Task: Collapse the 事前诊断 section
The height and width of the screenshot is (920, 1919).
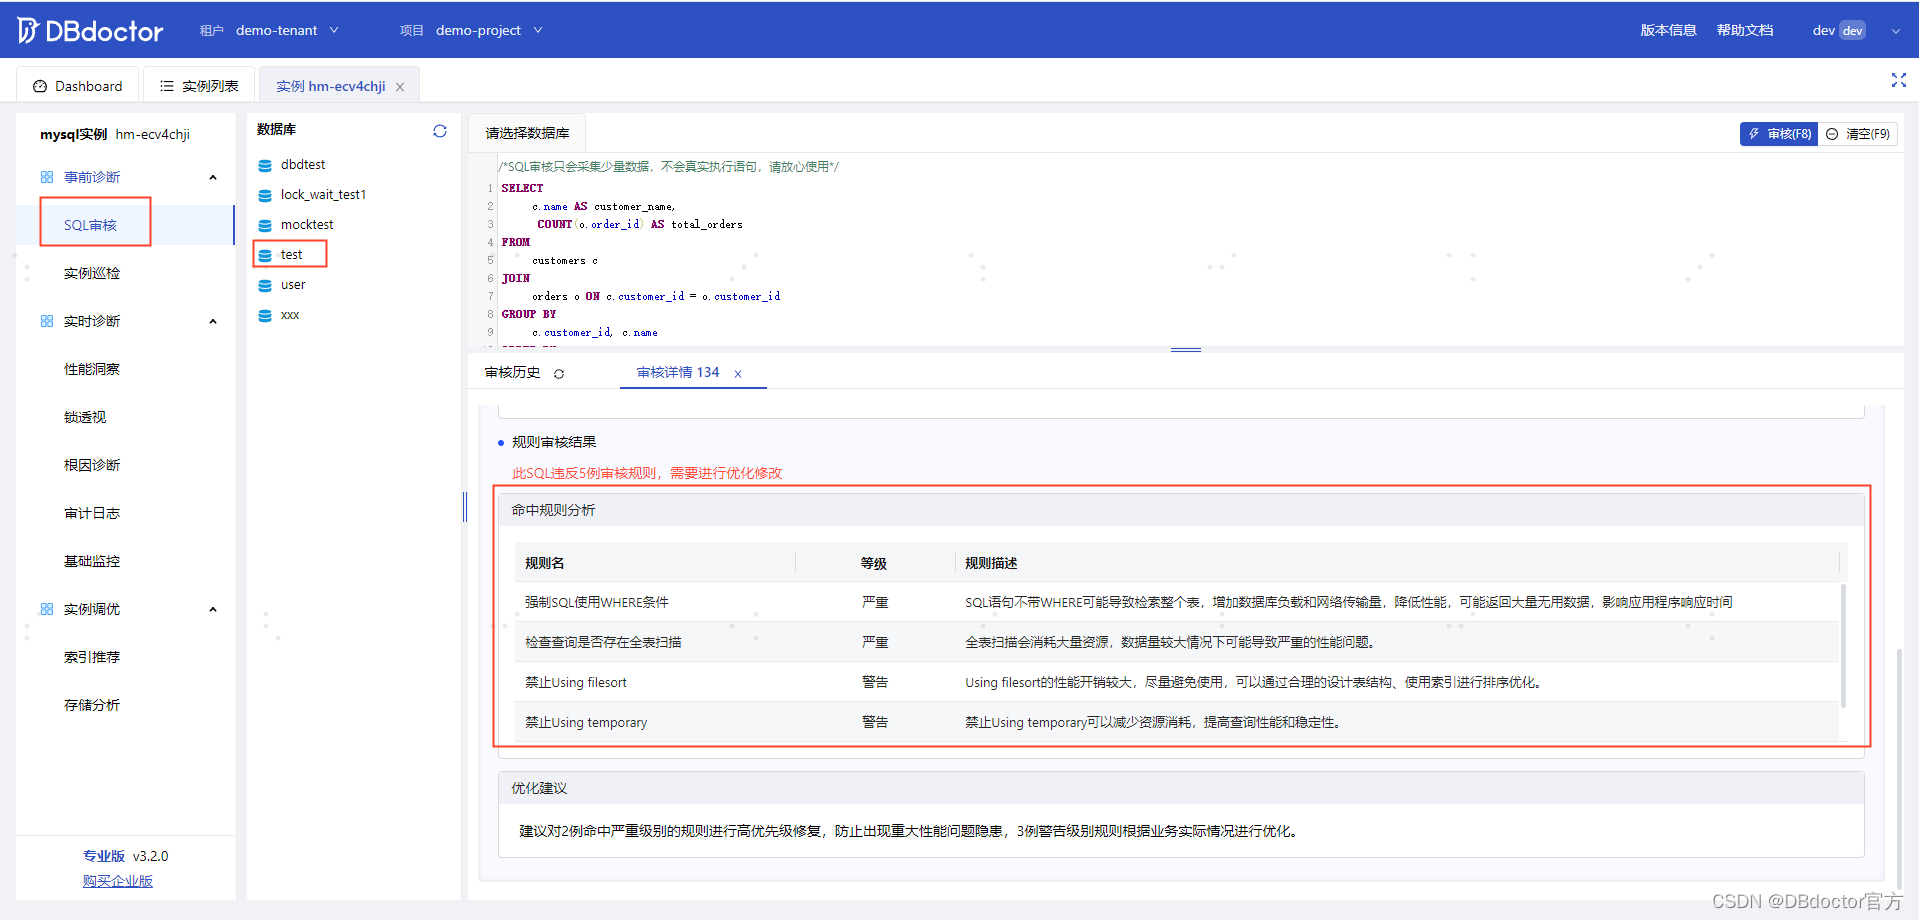Action: [x=213, y=177]
